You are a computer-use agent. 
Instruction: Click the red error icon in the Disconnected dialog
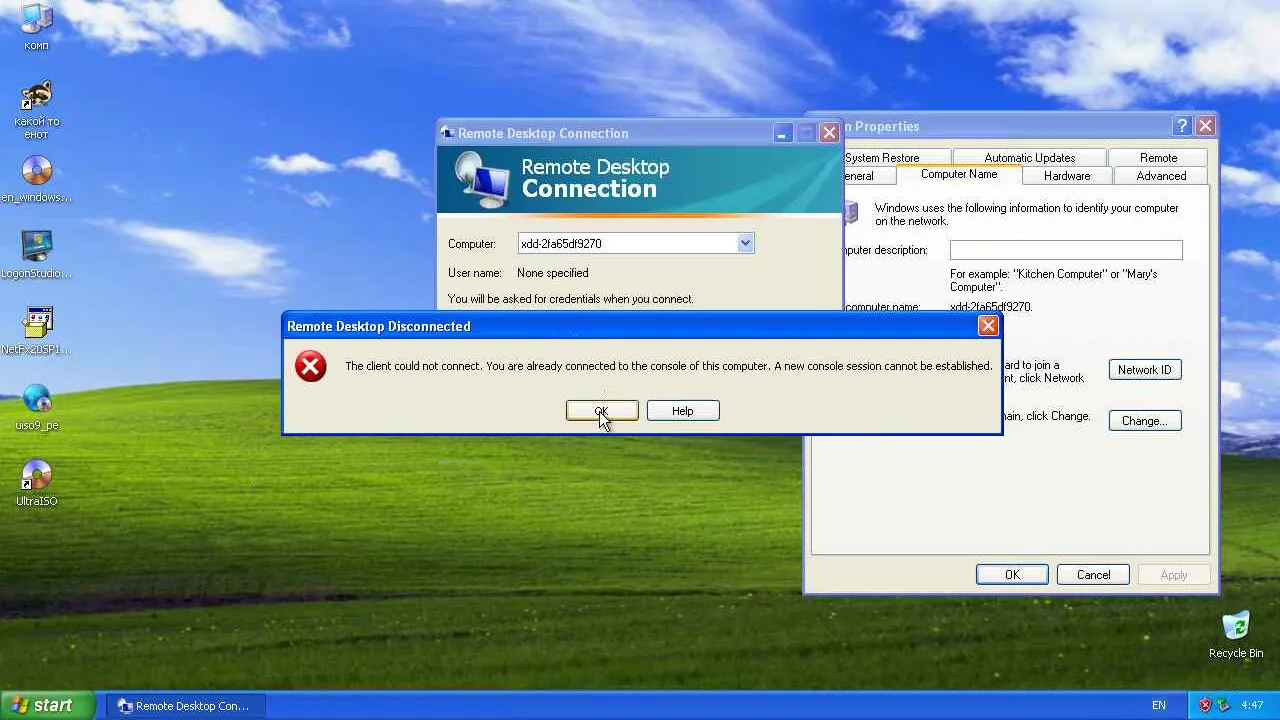310,366
